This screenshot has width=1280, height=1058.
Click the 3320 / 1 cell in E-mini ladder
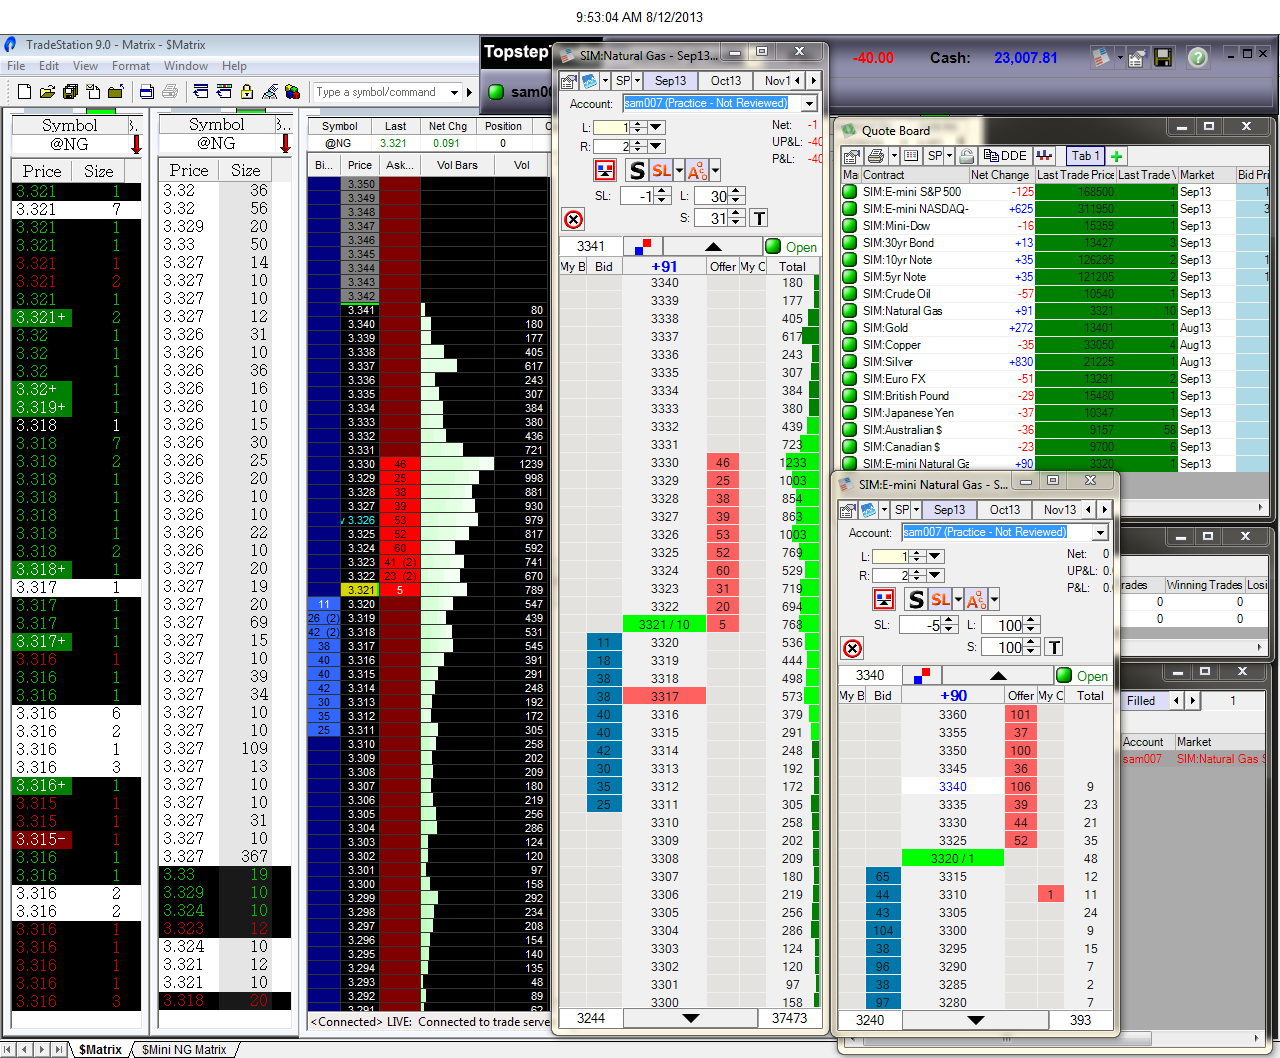[952, 858]
